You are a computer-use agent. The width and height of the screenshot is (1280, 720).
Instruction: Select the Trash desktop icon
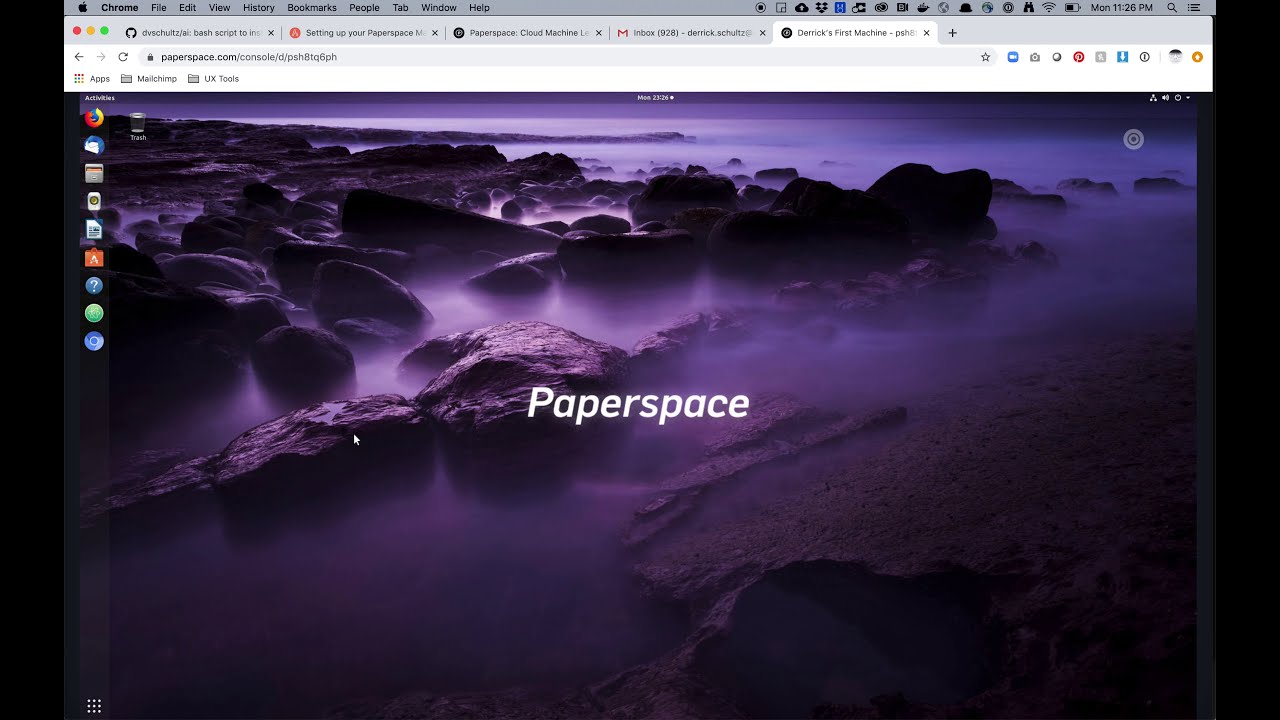[138, 126]
